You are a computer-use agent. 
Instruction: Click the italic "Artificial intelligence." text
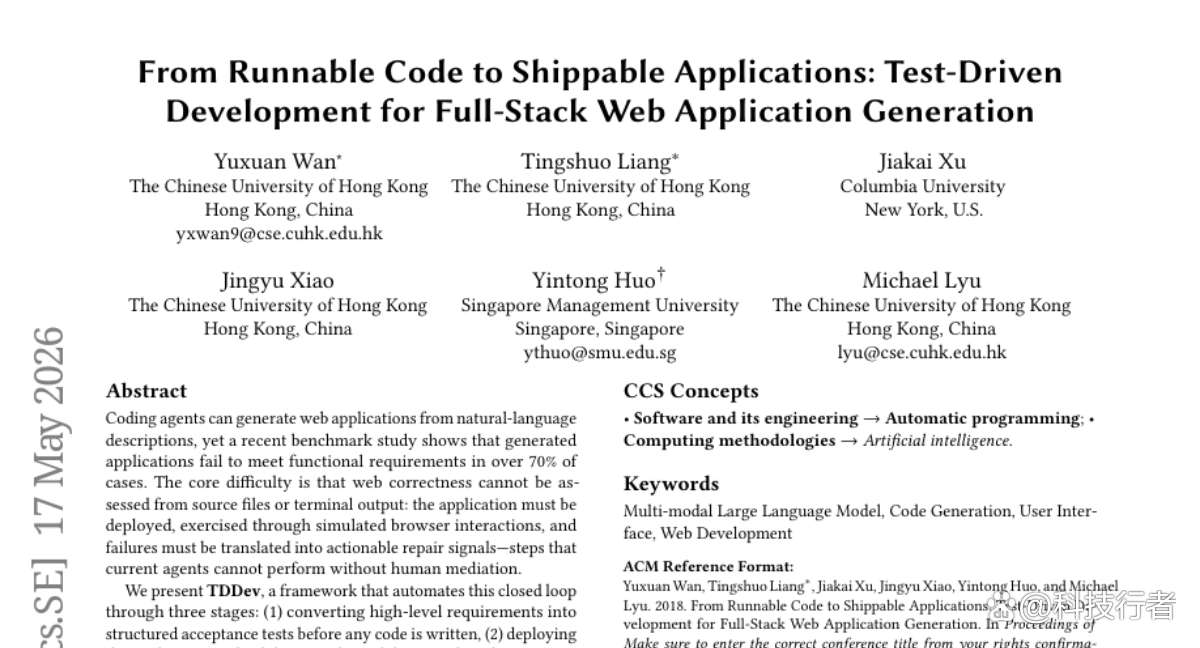coord(938,440)
